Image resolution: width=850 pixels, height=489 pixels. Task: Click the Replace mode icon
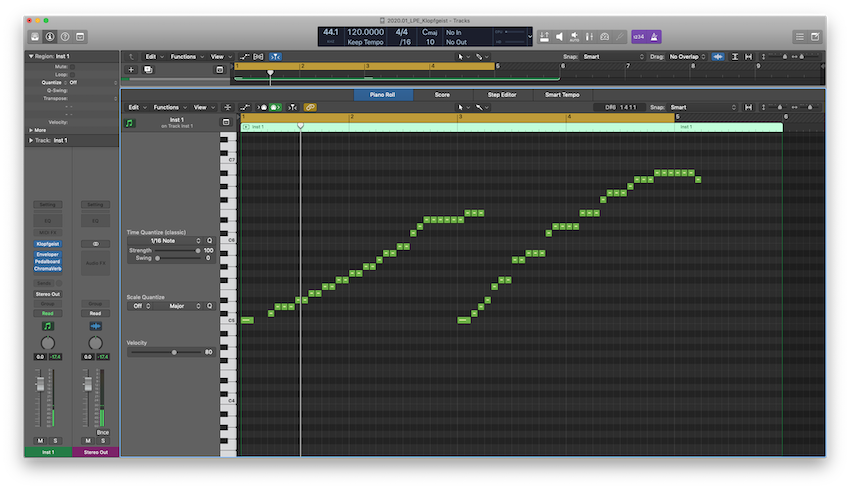tap(544, 37)
